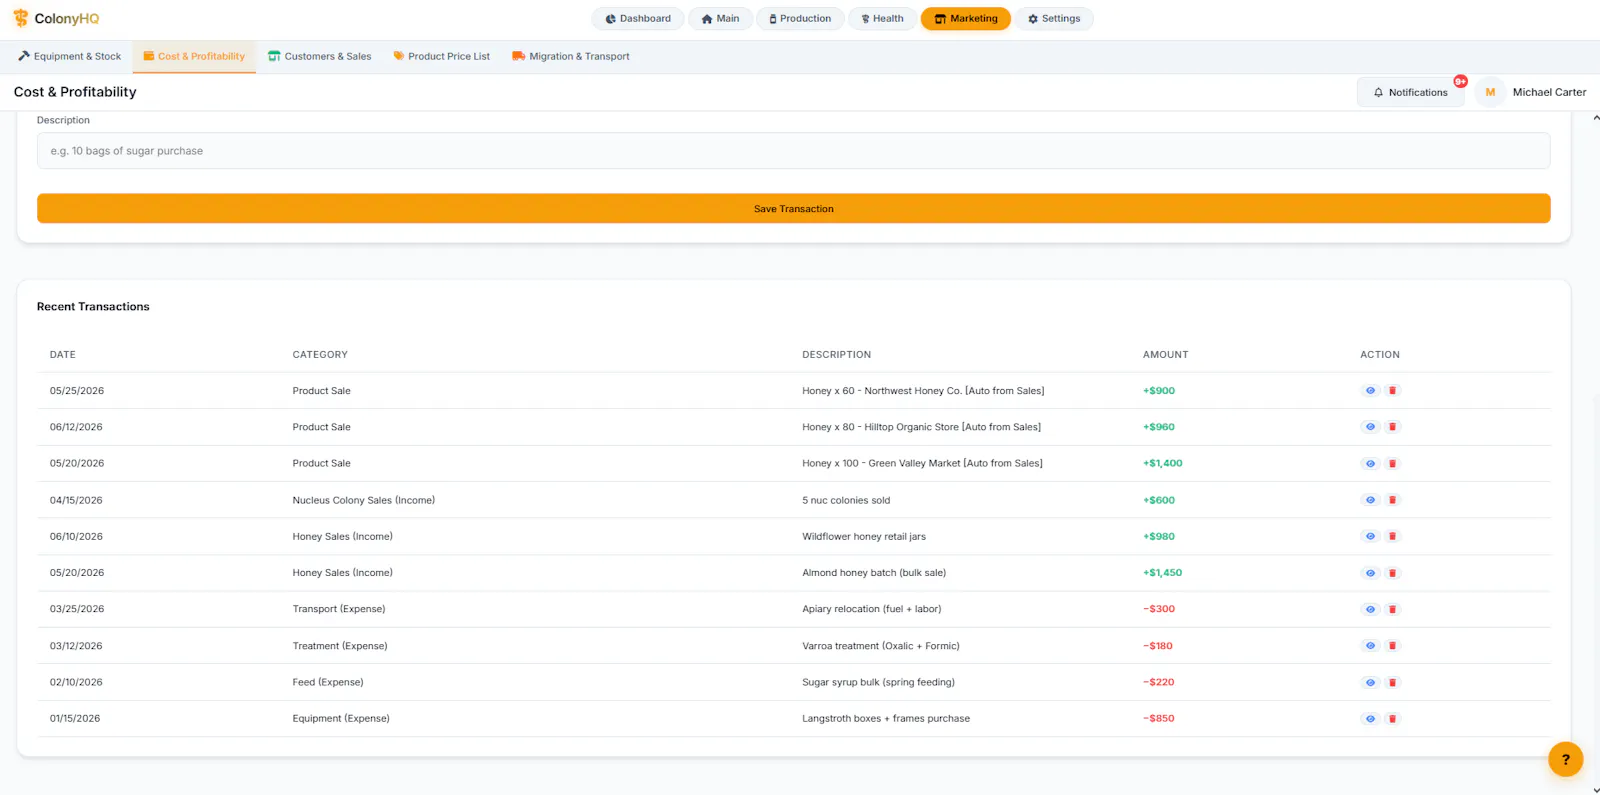Show details for the Apiary relocation transaction
Viewport: 1600px width, 795px height.
[1370, 609]
